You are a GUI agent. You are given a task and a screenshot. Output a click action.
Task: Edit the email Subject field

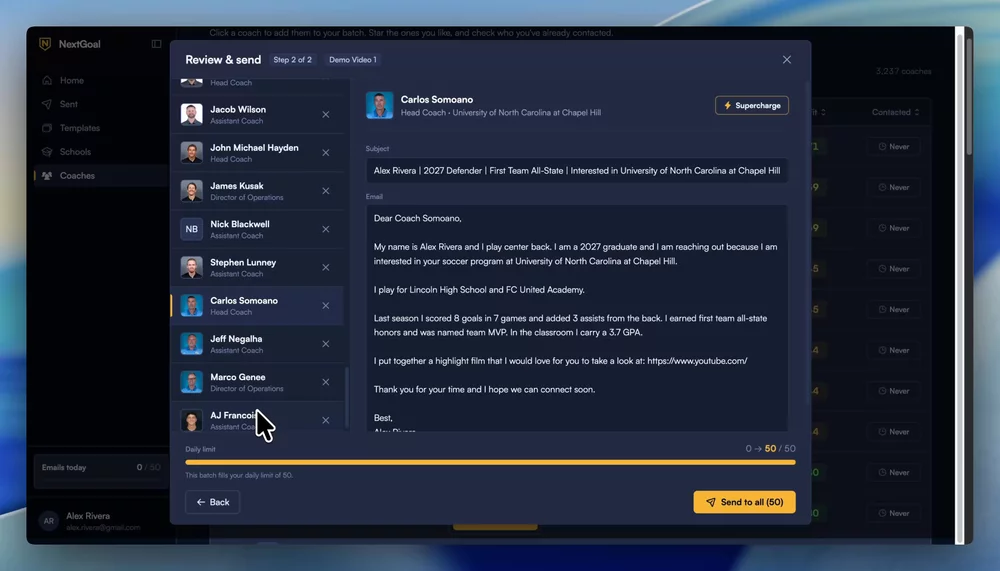point(577,170)
